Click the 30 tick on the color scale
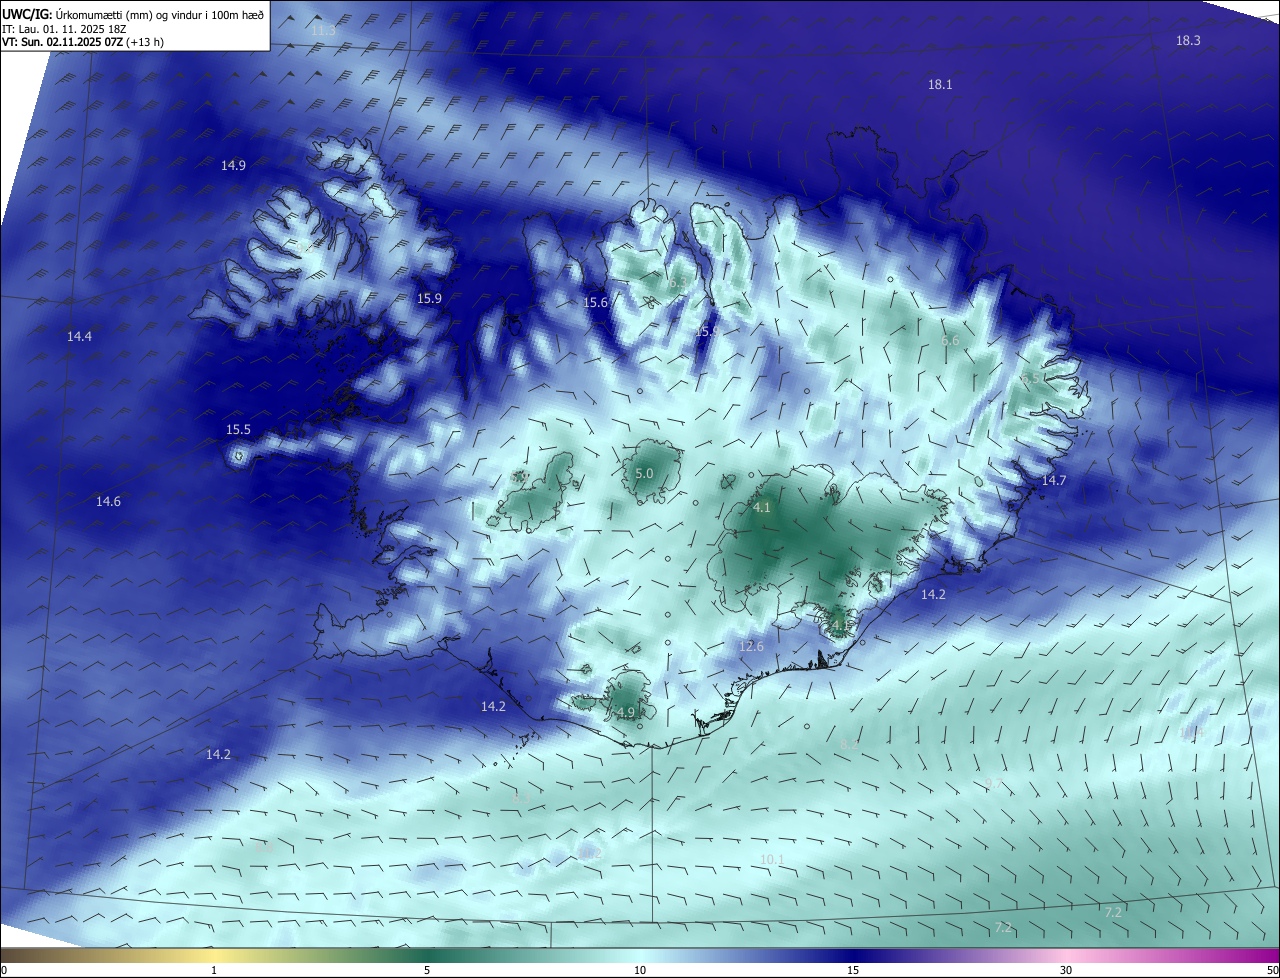Image resolution: width=1280 pixels, height=978 pixels. pyautogui.click(x=1066, y=970)
